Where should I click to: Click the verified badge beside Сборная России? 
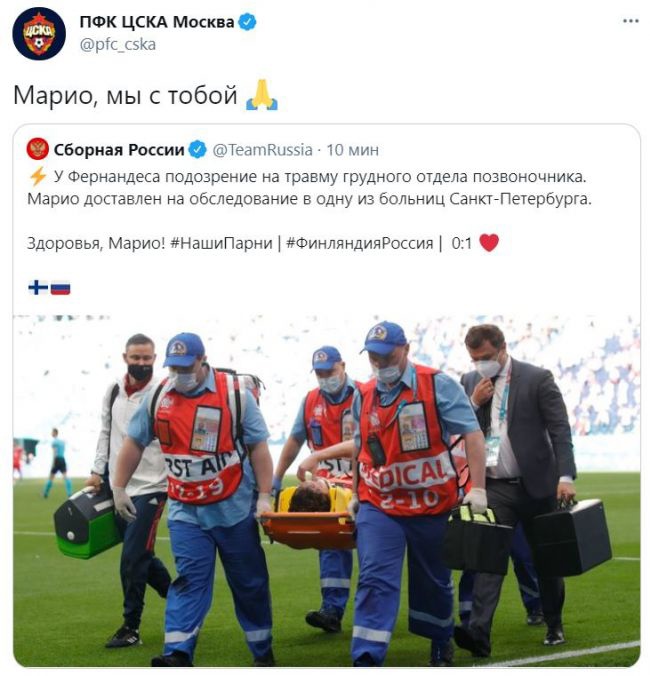click(x=198, y=150)
